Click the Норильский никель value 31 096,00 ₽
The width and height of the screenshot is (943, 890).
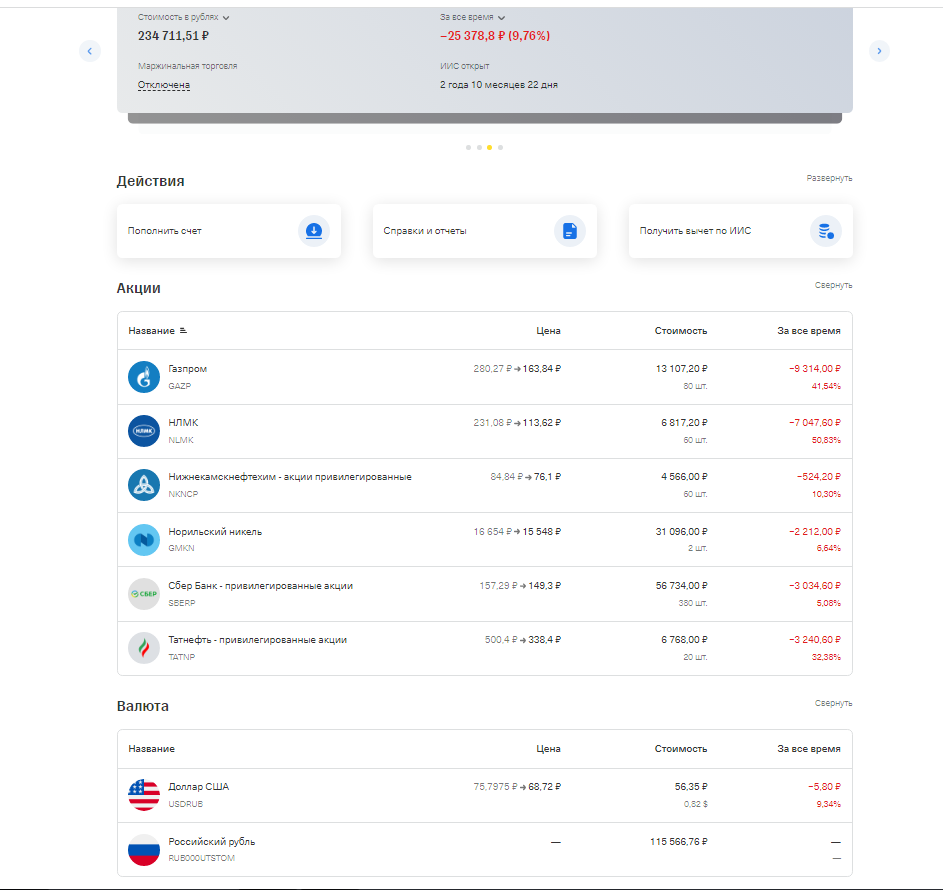coord(681,532)
